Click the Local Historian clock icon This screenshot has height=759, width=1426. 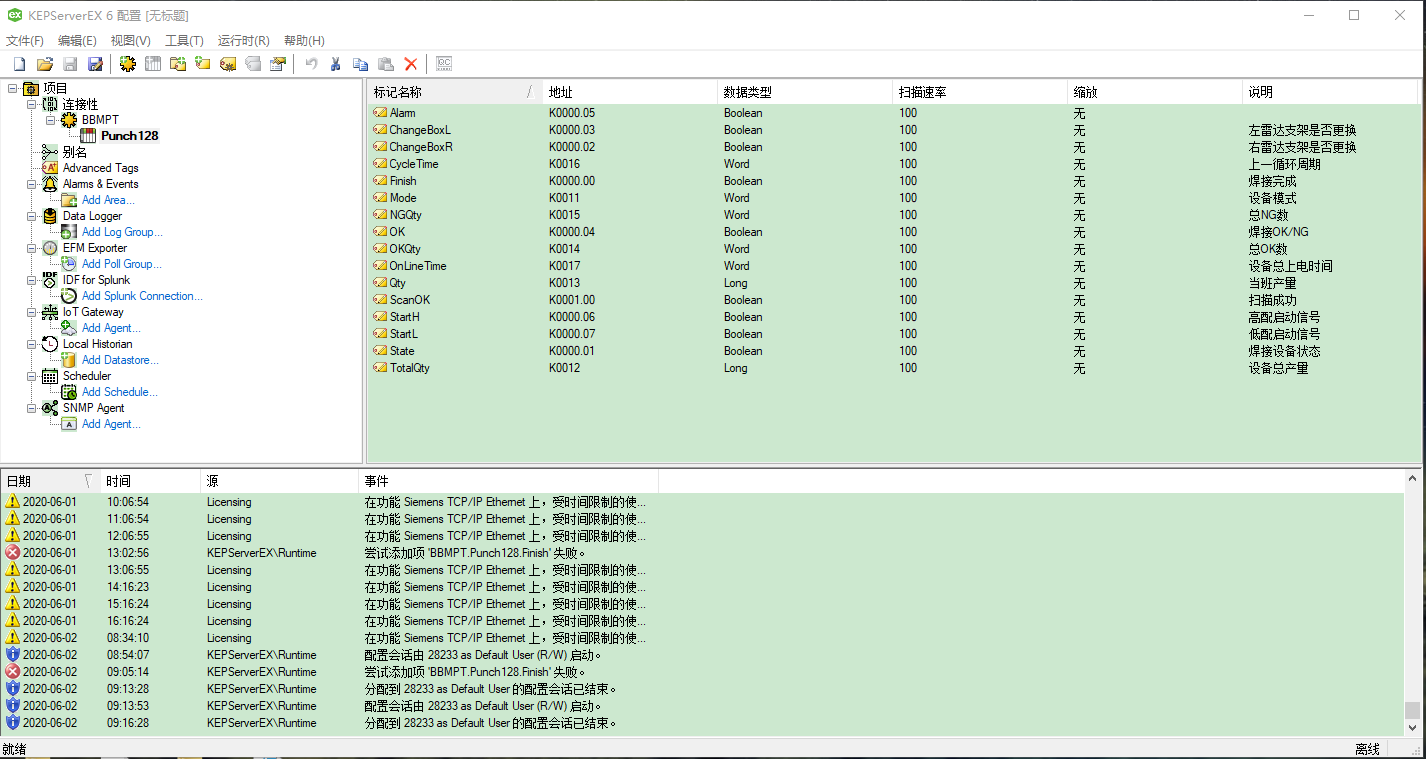(50, 344)
